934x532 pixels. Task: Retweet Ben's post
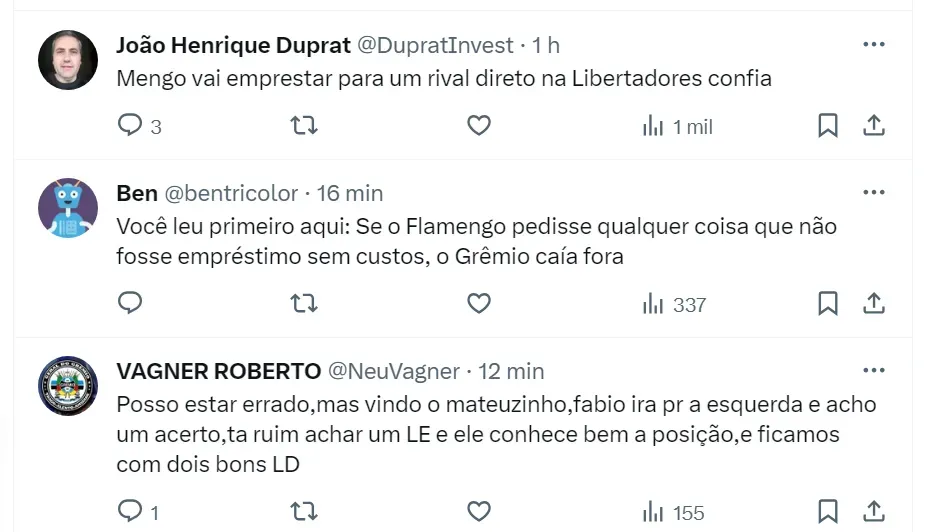point(304,303)
